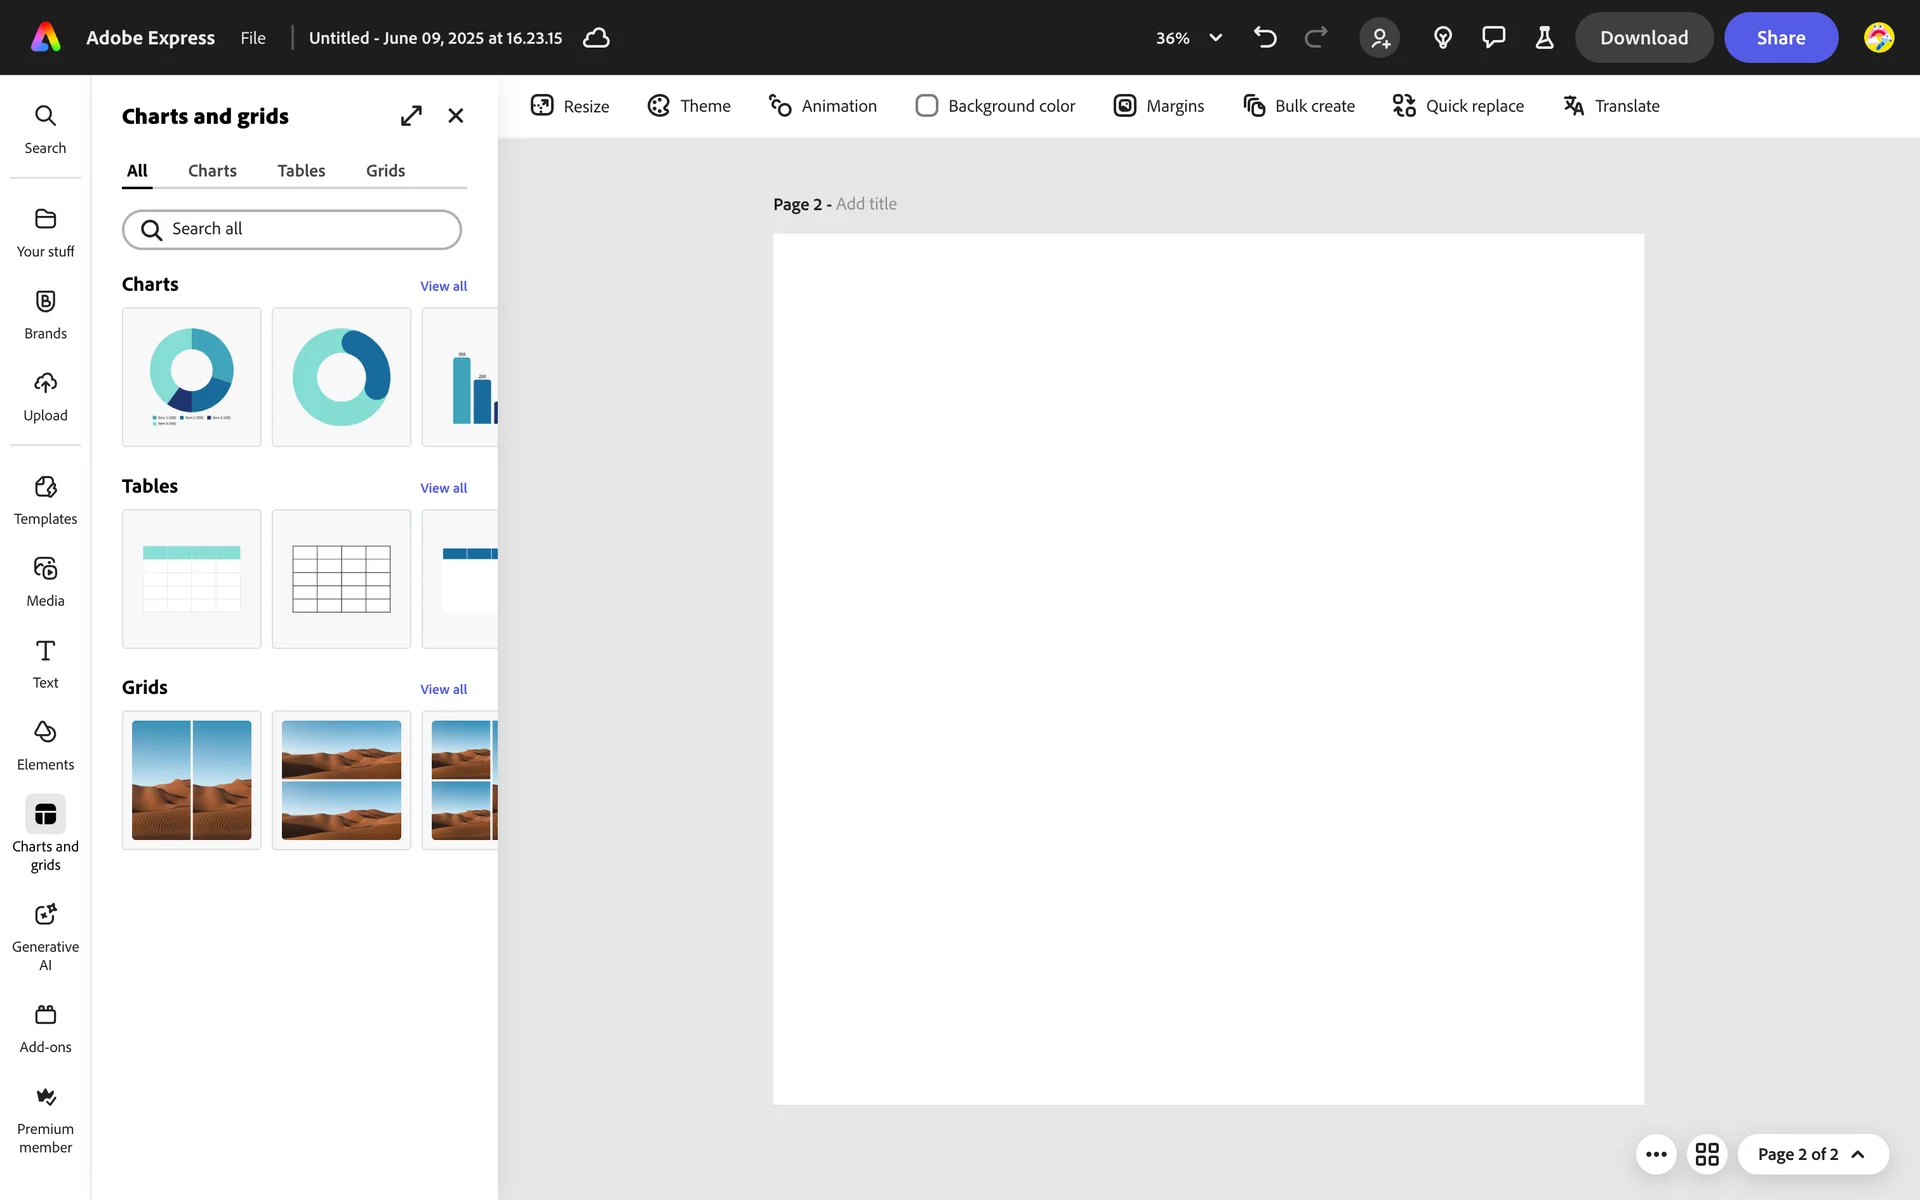Open the Brands sidebar panel
1920x1200 pixels.
click(x=45, y=315)
